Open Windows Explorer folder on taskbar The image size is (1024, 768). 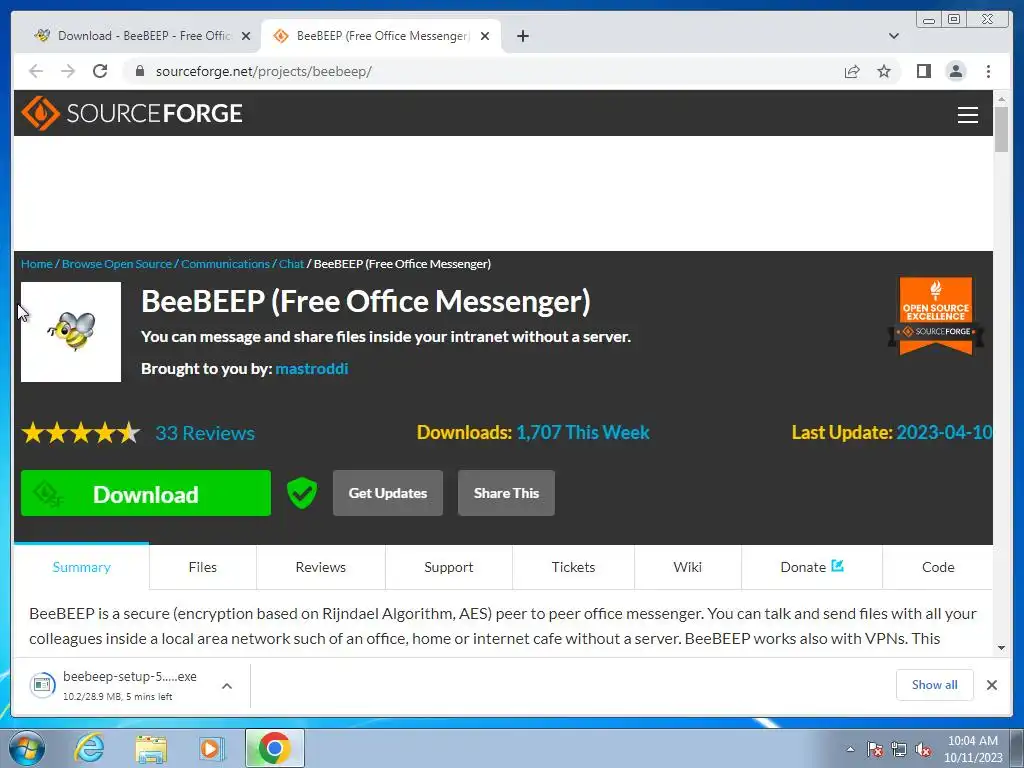point(151,748)
